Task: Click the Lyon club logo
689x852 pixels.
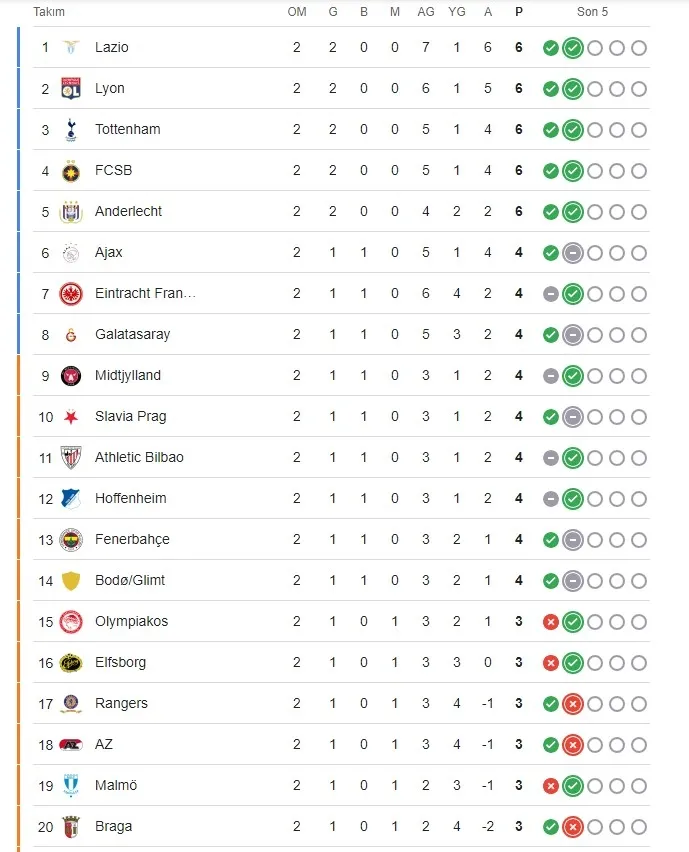Action: tap(71, 89)
